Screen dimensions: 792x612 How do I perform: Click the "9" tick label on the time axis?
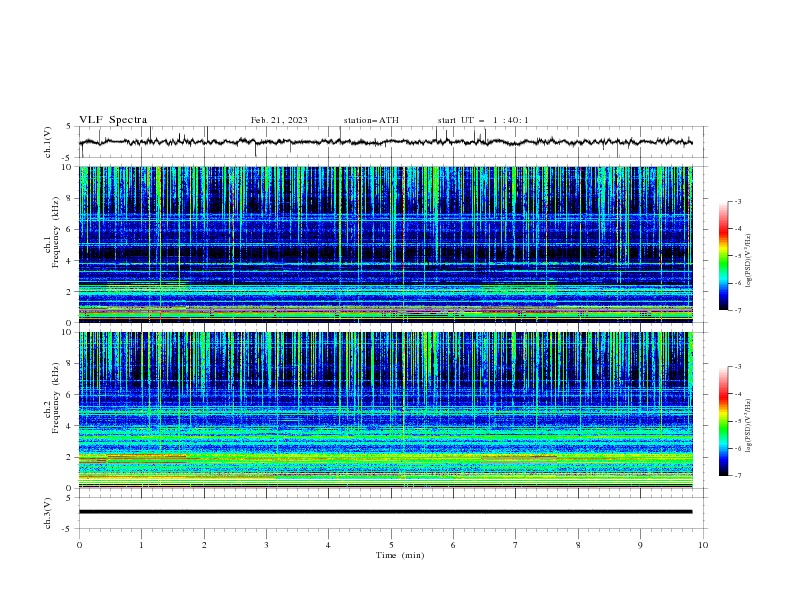(x=640, y=545)
